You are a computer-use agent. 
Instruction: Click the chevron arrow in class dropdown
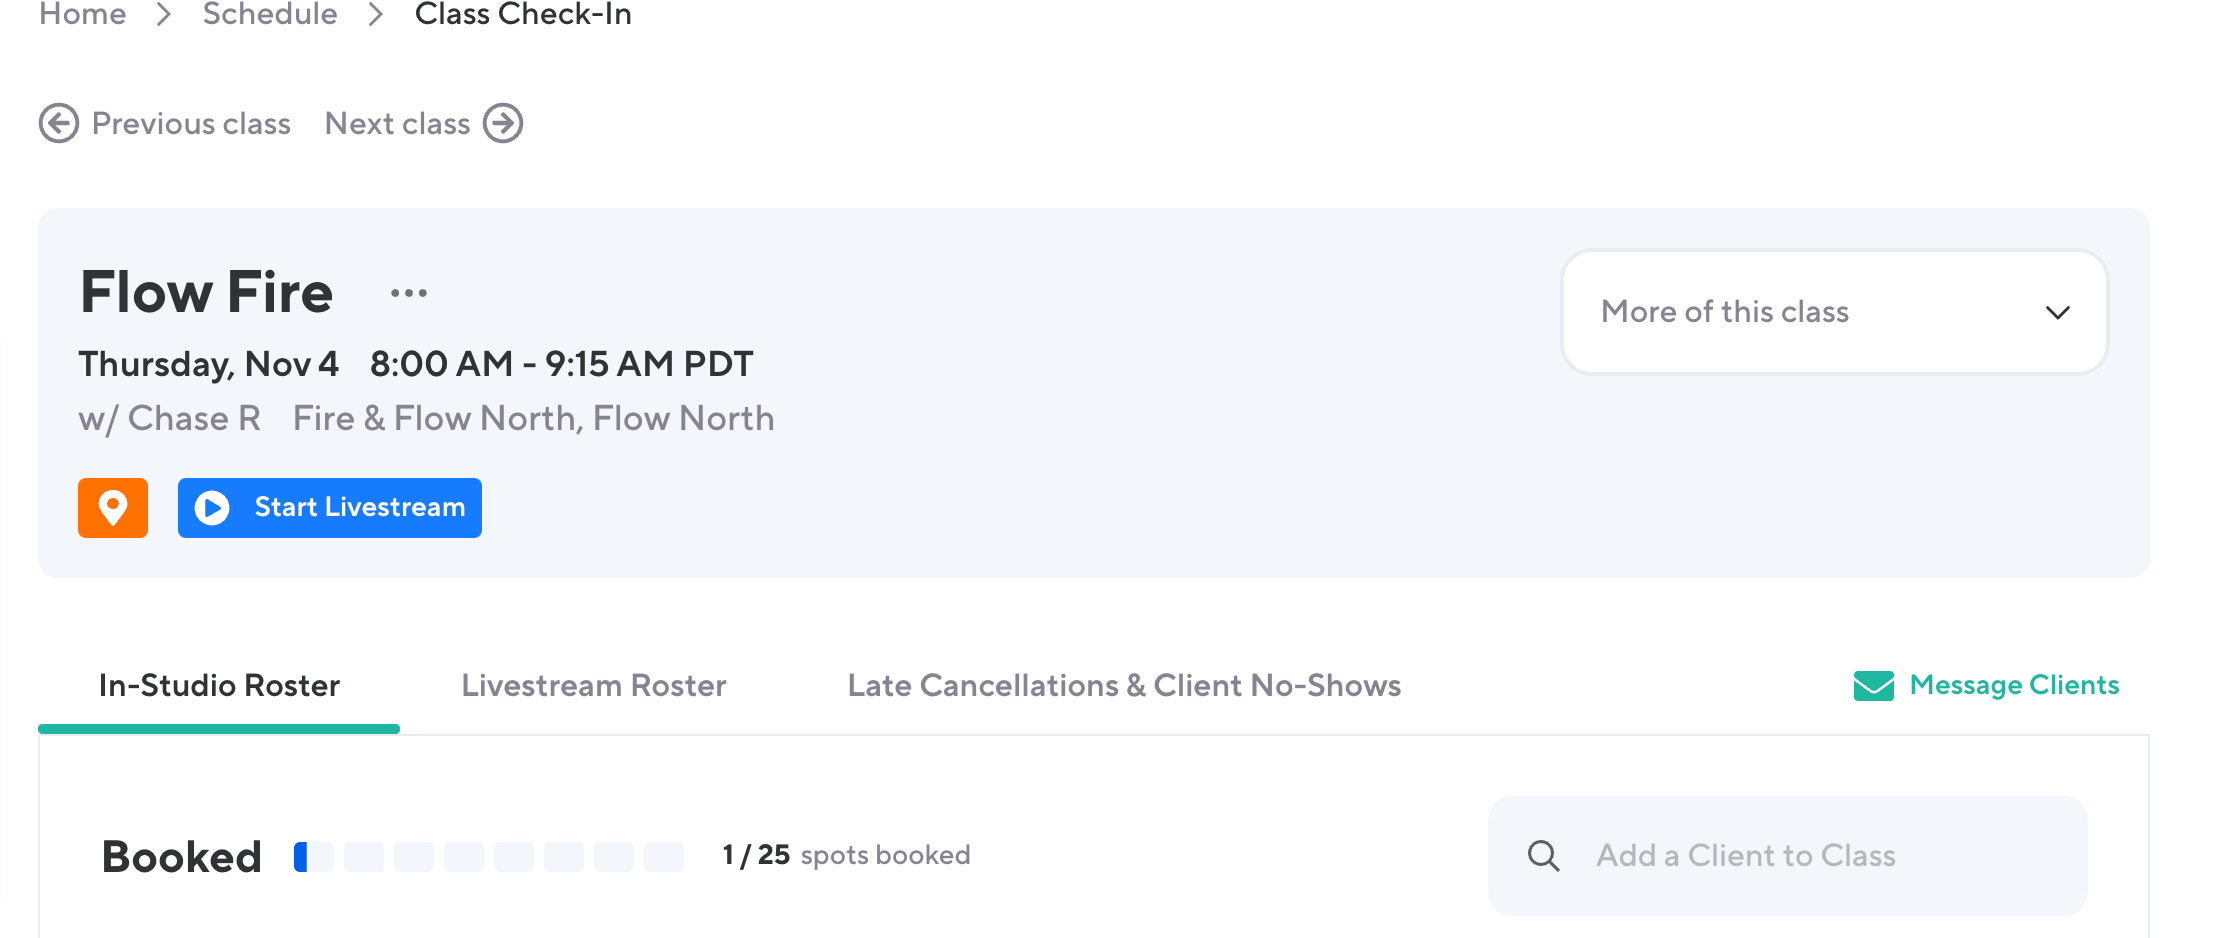coord(2057,313)
